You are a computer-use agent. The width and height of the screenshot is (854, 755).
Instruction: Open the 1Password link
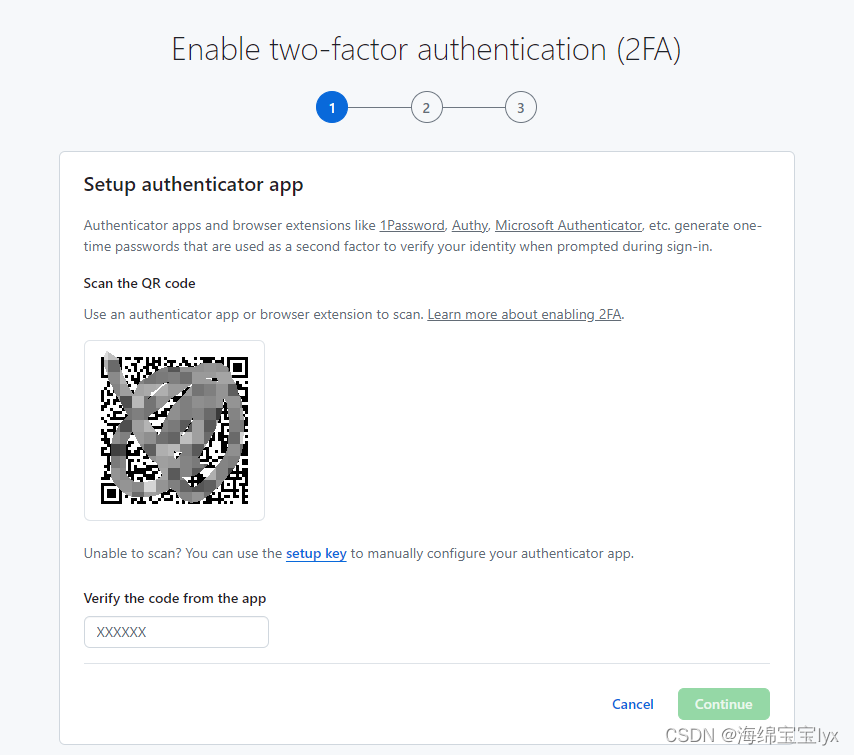point(412,225)
